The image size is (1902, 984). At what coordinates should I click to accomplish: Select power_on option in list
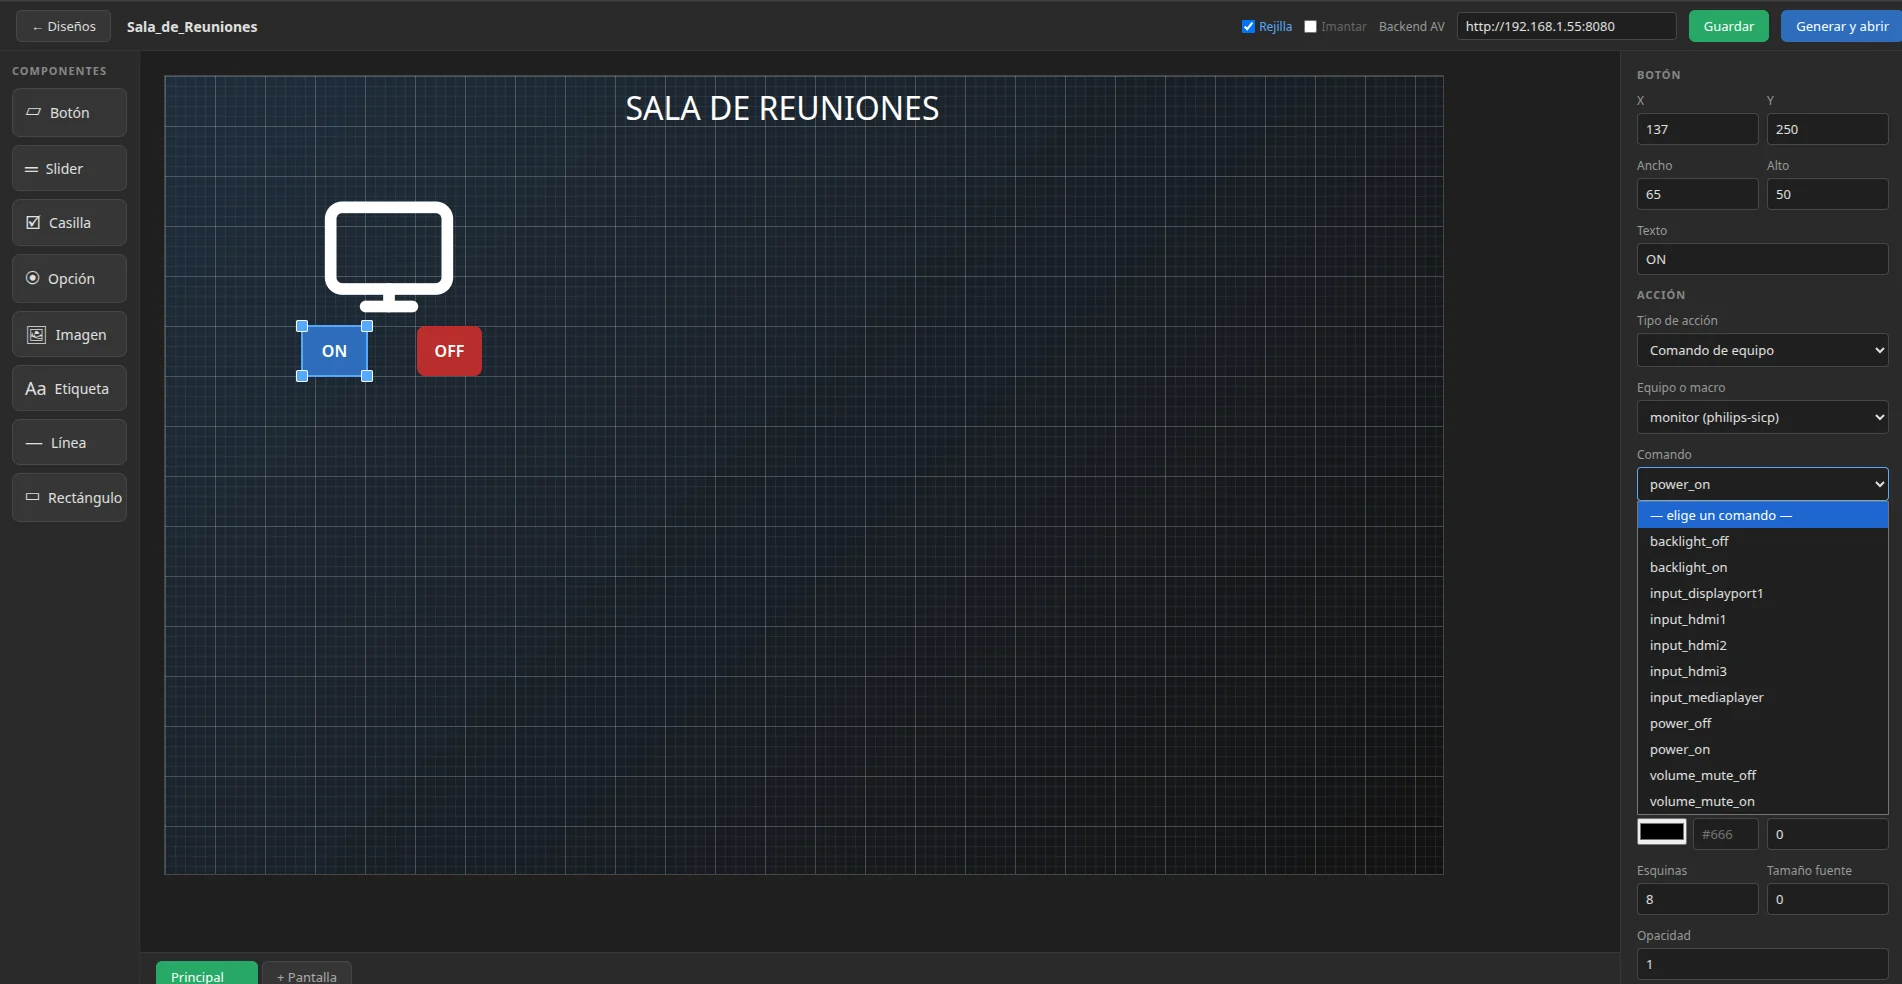tap(1762, 749)
